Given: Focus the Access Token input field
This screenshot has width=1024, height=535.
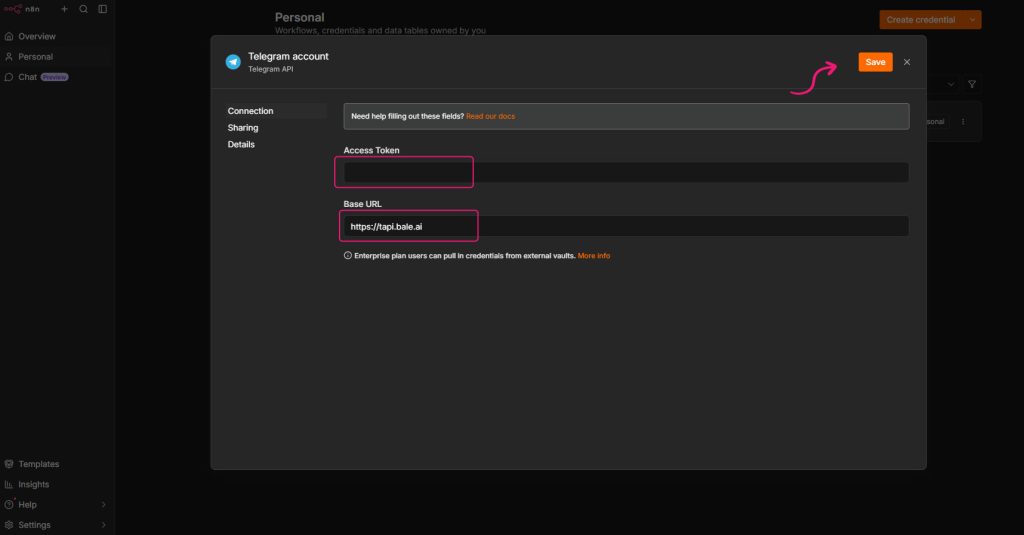Looking at the screenshot, I should [x=626, y=172].
